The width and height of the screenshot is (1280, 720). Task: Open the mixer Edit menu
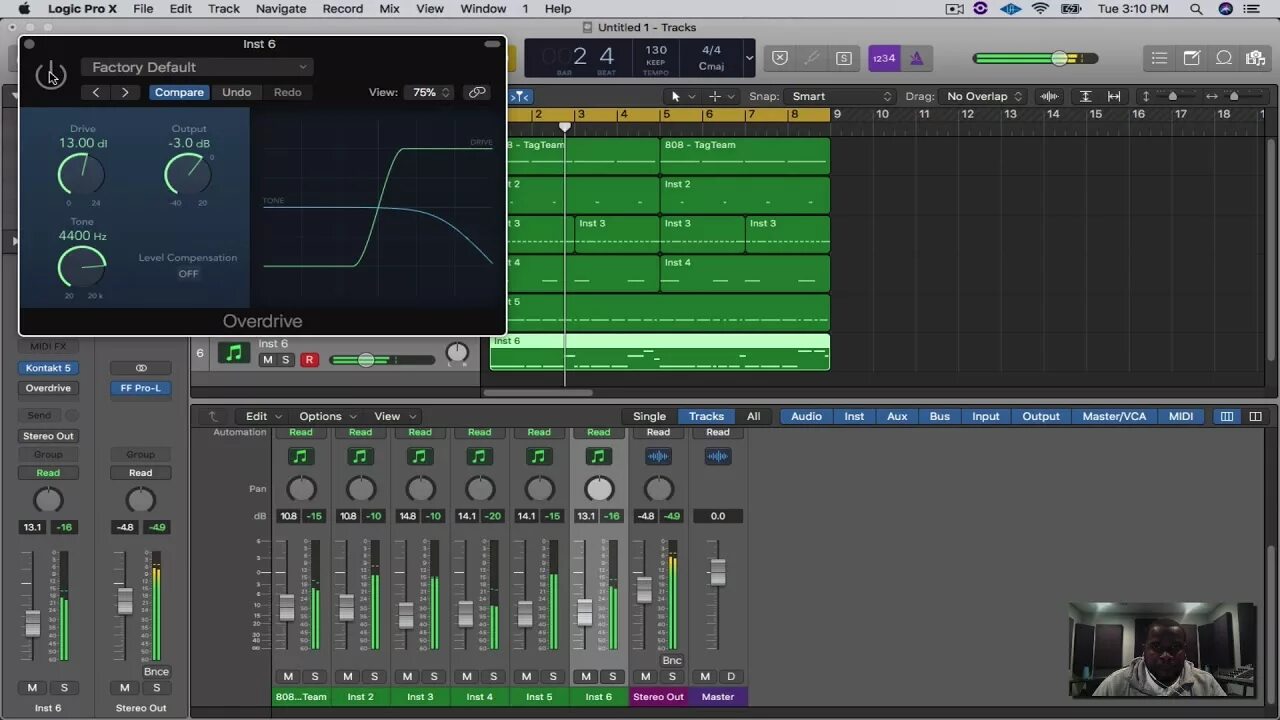pos(263,416)
